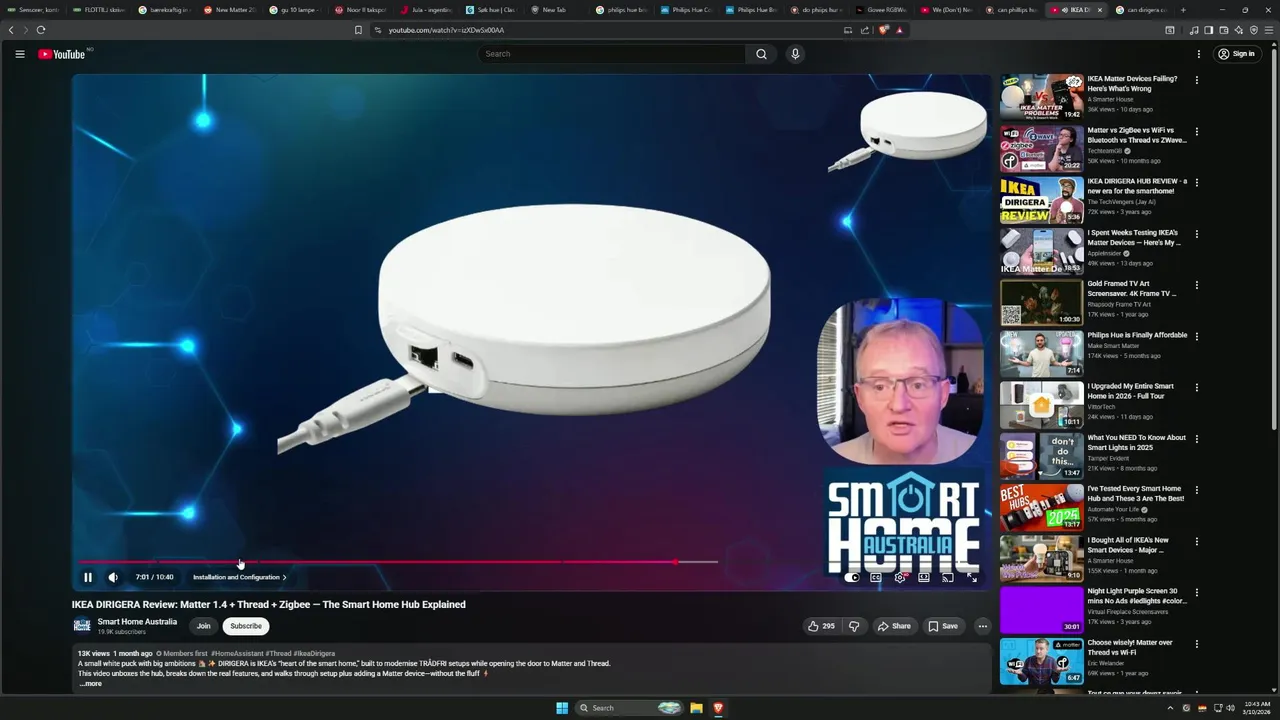
Task: Open options for Philips Hue is Finally Affordable
Action: click(1196, 337)
